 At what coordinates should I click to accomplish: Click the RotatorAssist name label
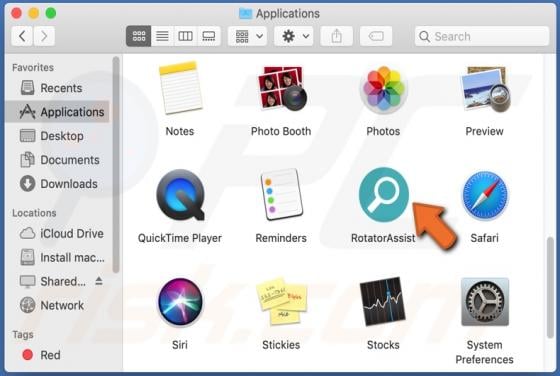[x=383, y=238]
